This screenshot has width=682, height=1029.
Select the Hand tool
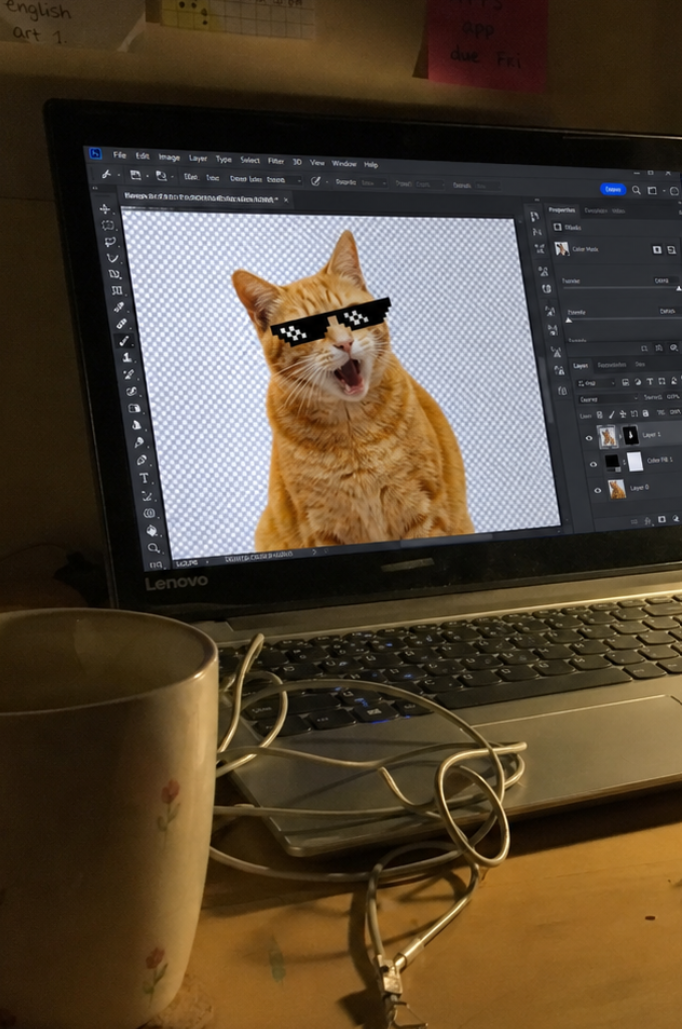pyautogui.click(x=152, y=530)
